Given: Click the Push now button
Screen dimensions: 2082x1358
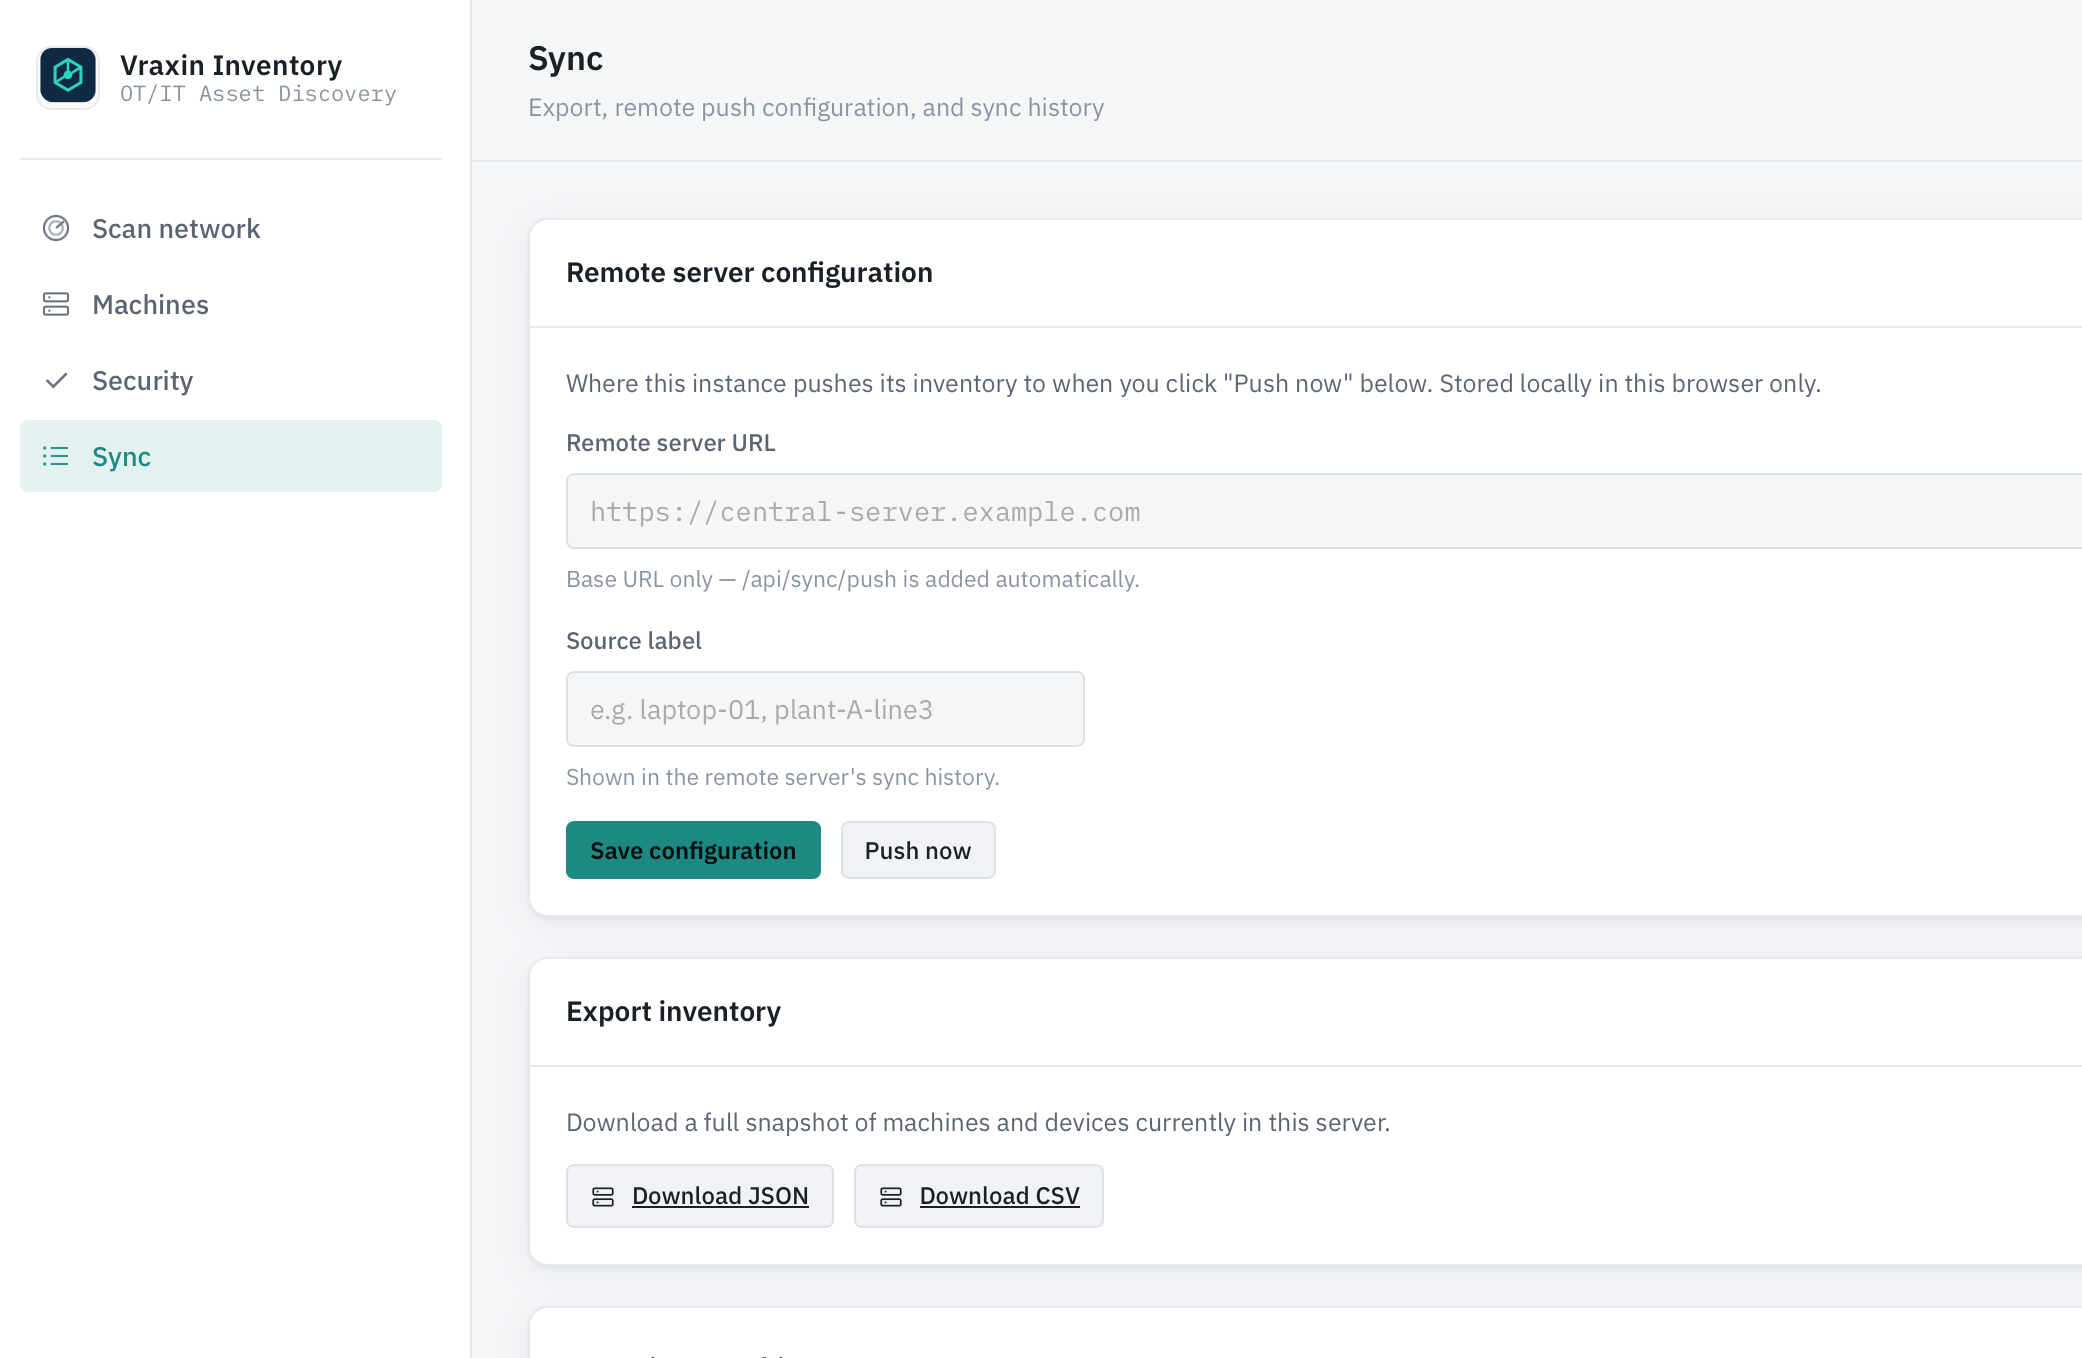Looking at the screenshot, I should (918, 850).
